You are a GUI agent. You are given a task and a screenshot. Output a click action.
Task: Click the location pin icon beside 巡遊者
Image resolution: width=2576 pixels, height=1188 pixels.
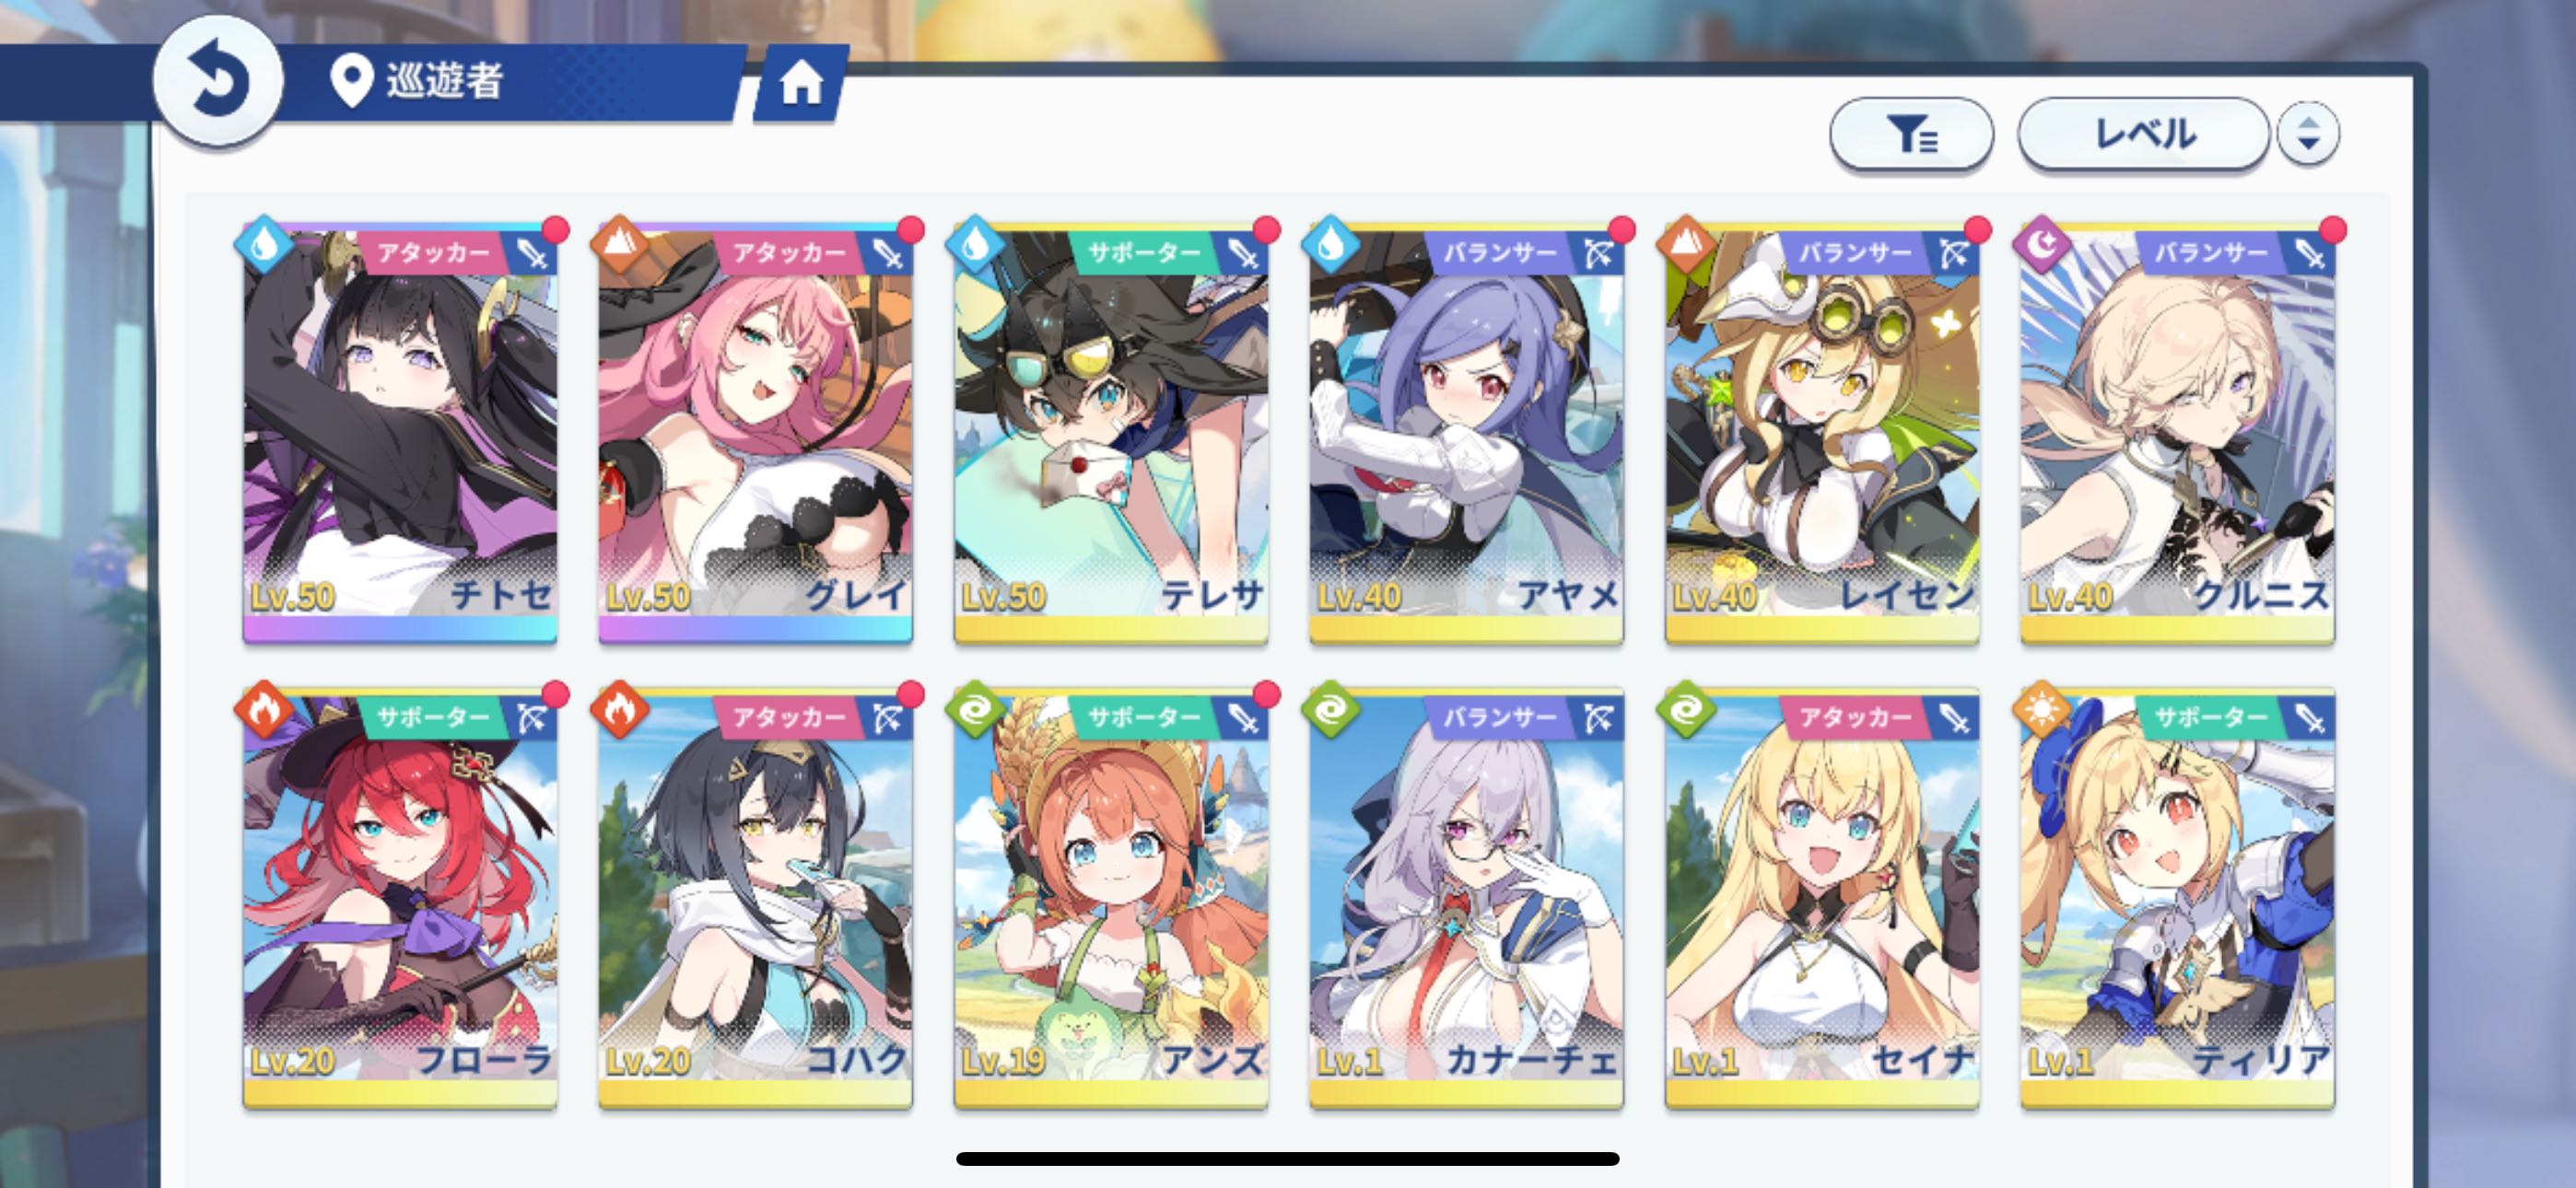(x=351, y=80)
